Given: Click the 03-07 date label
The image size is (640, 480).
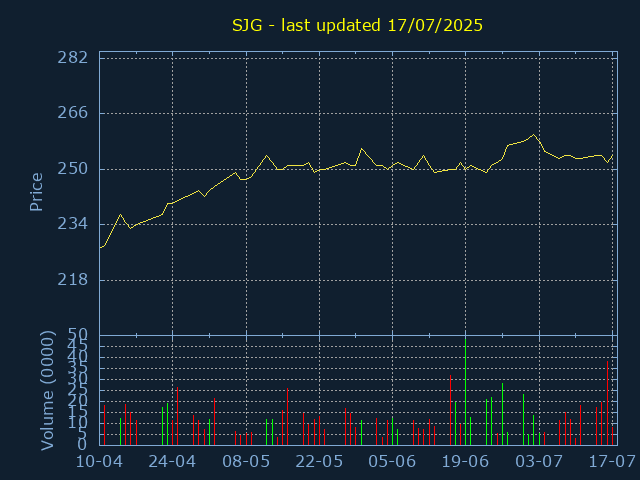Looking at the screenshot, I should click(x=539, y=462).
